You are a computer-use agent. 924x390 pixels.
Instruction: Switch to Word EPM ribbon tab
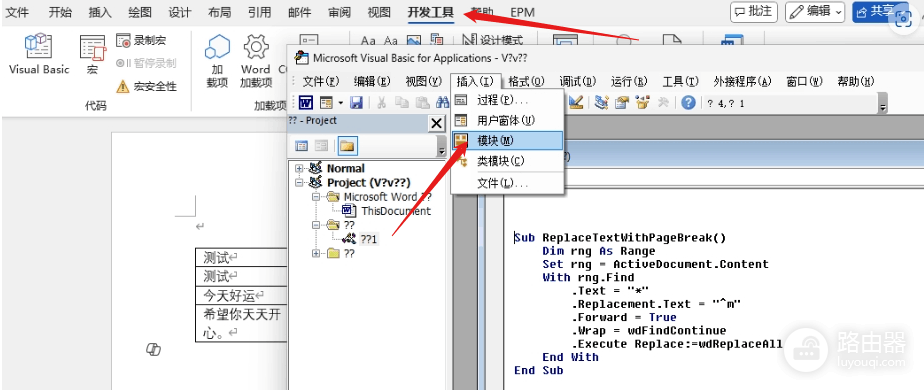(x=524, y=12)
